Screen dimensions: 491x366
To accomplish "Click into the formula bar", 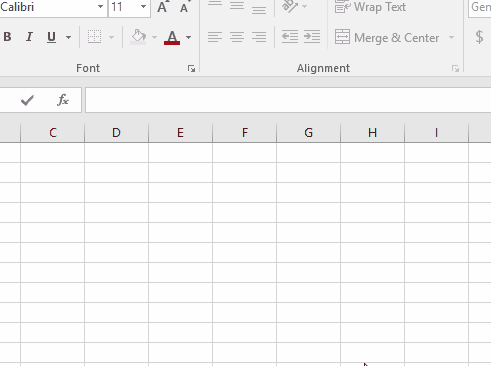I will click(288, 100).
